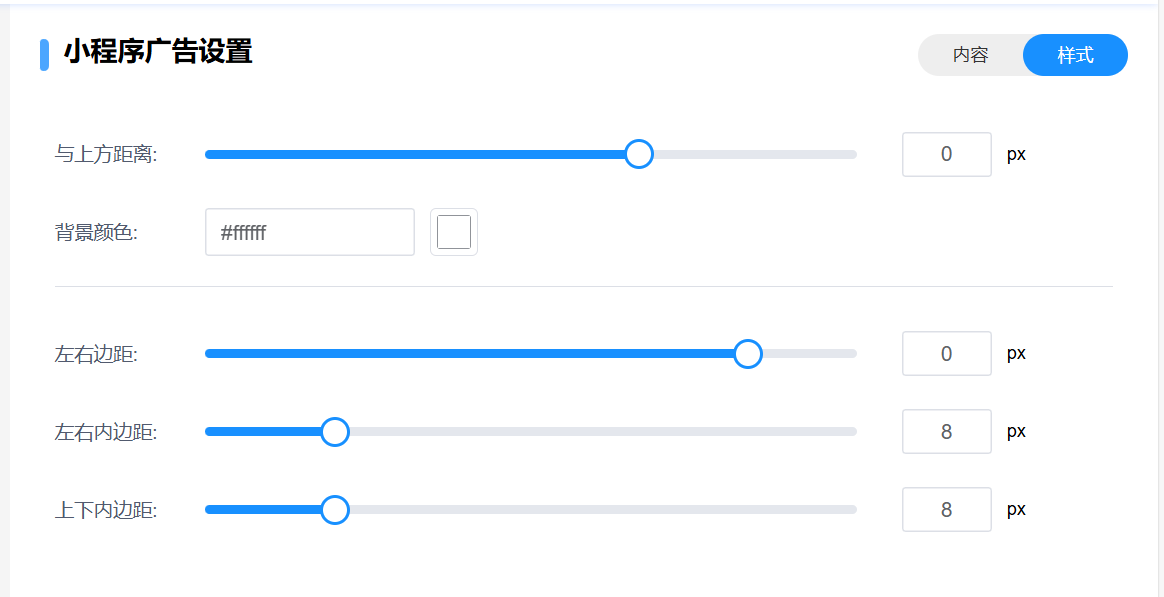
Task: Click the 左右内边距 label
Action: pyautogui.click(x=106, y=433)
